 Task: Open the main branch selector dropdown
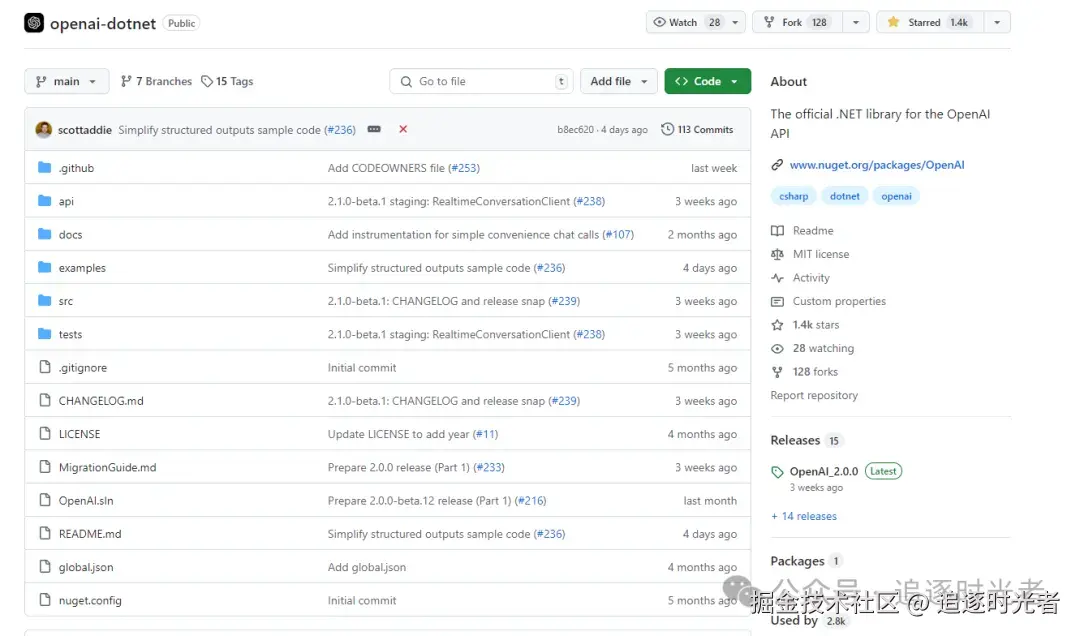tap(66, 81)
